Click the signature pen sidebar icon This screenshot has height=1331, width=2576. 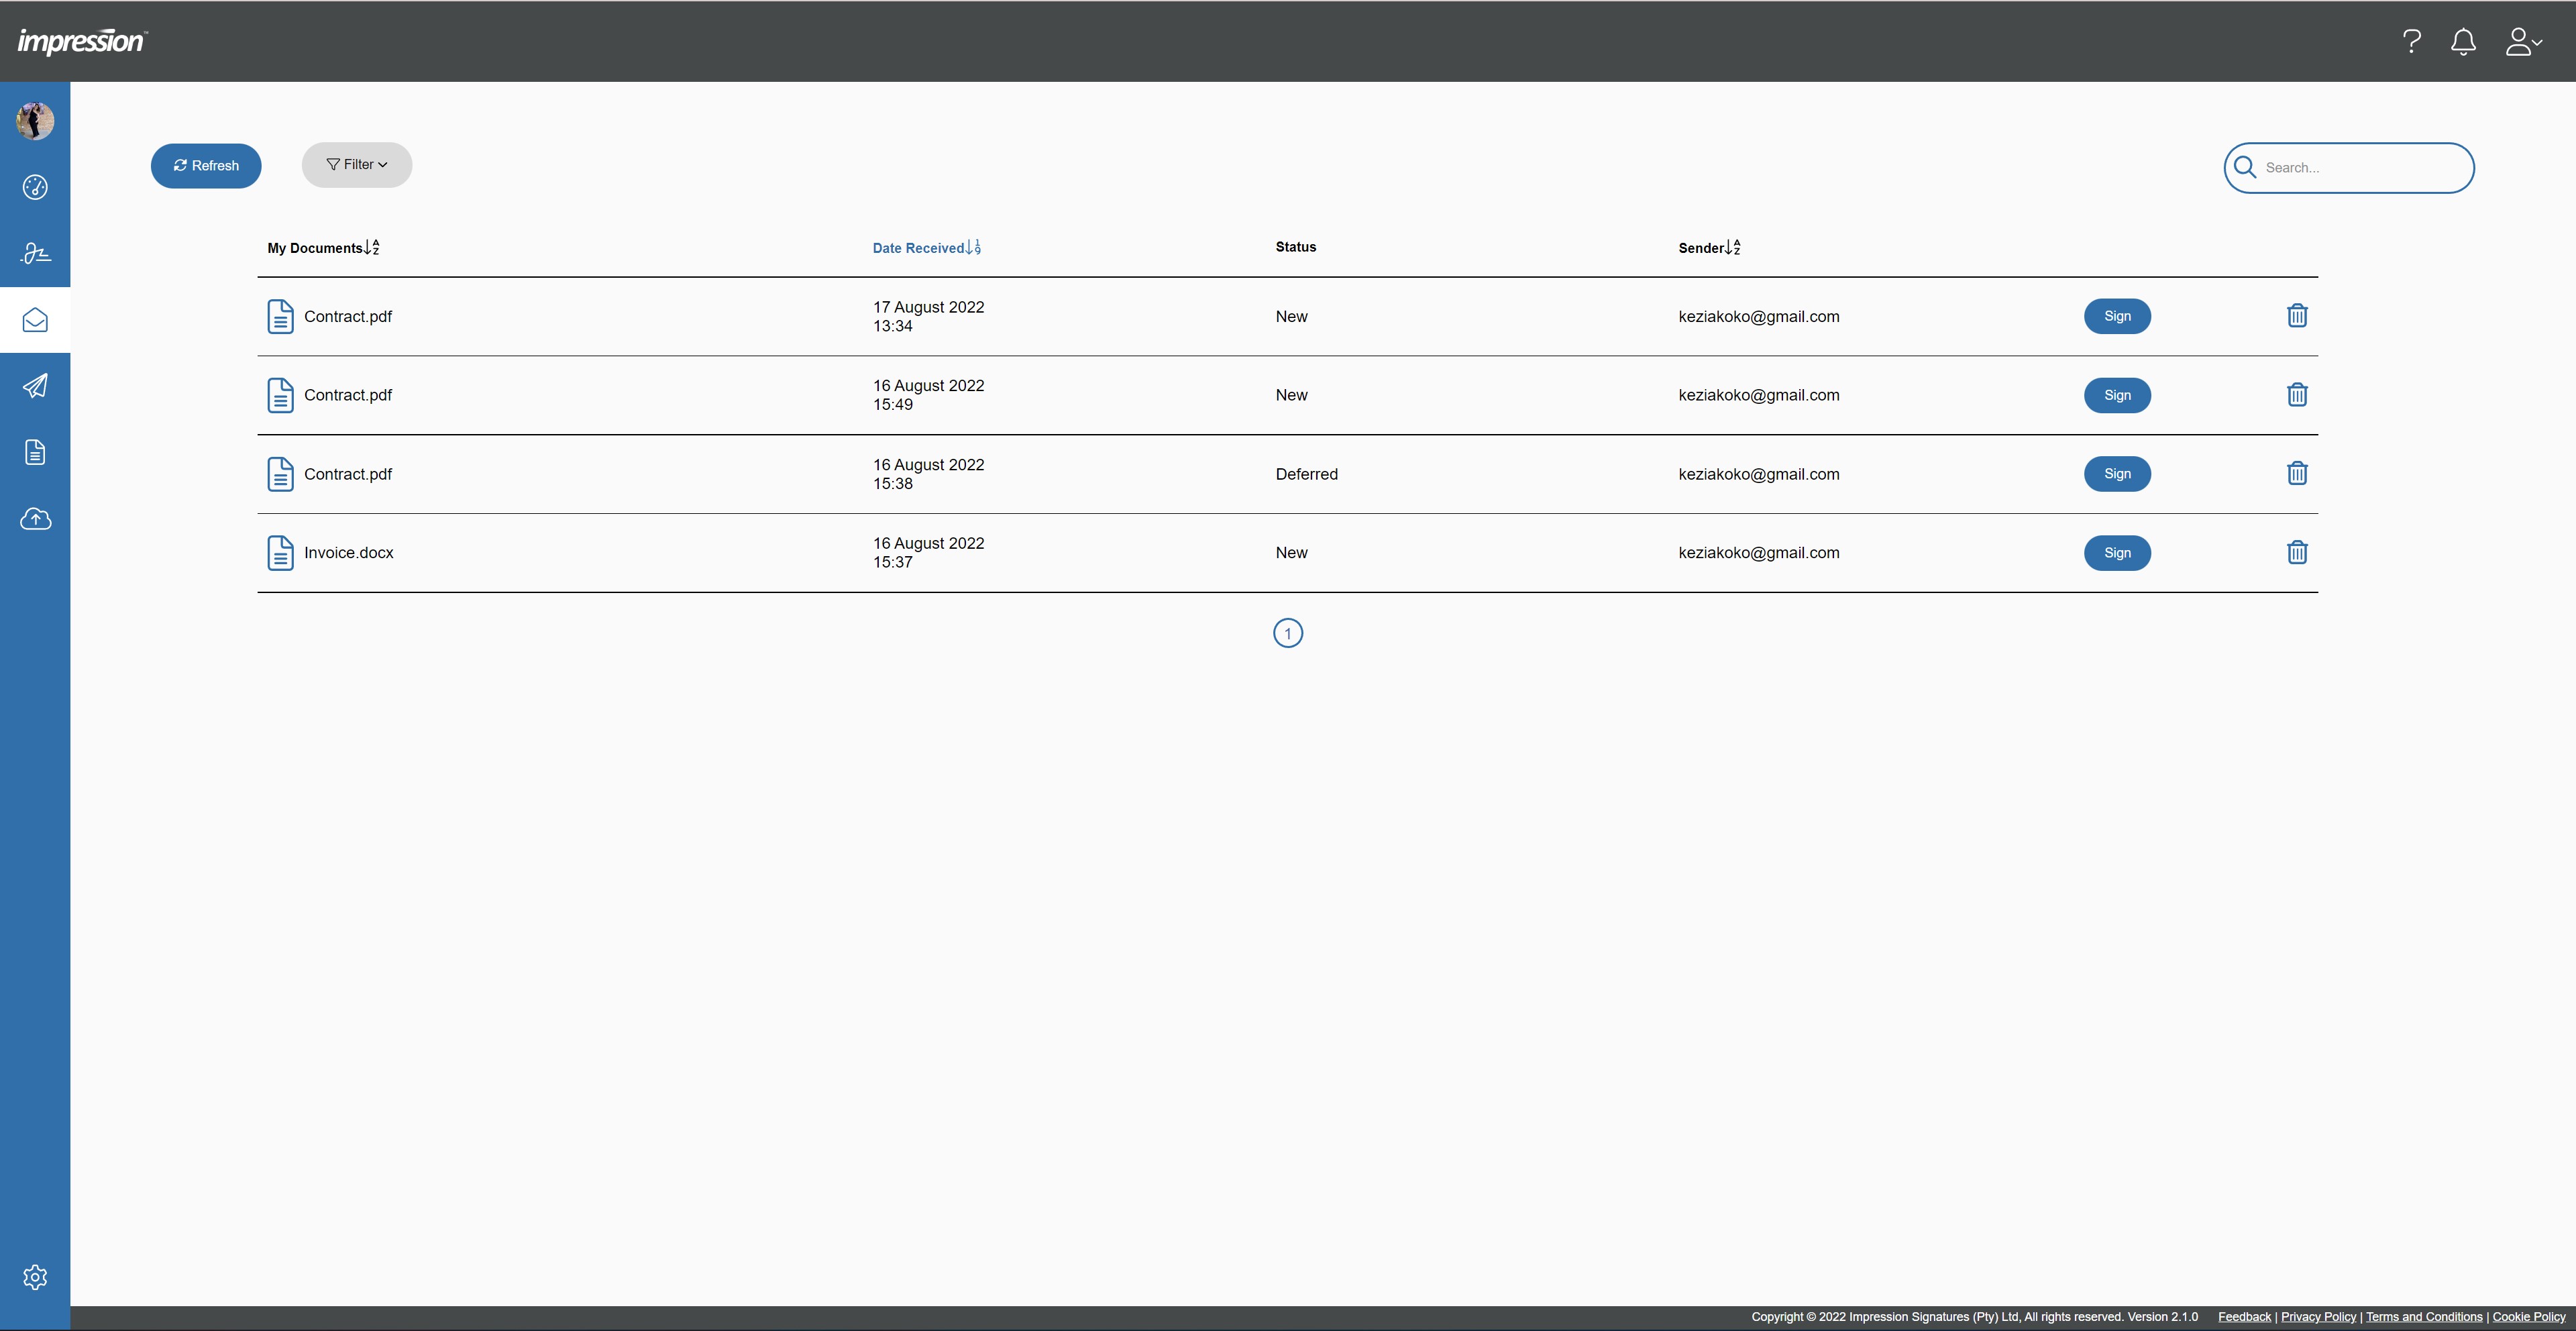coord(35,253)
